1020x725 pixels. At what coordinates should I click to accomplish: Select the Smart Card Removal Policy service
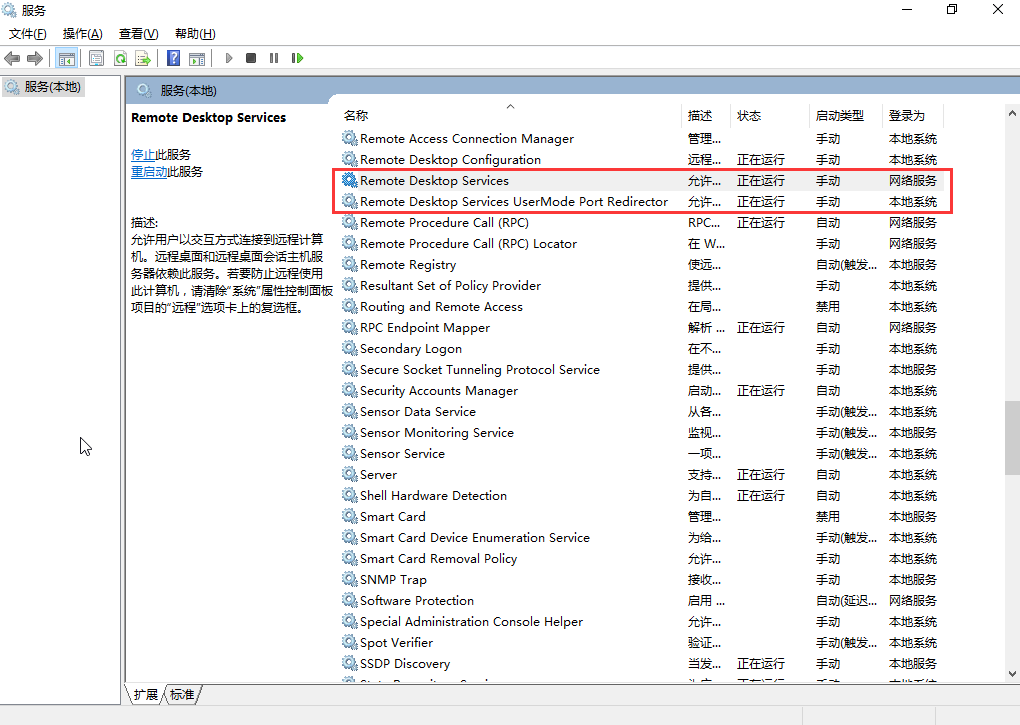tap(641, 559)
